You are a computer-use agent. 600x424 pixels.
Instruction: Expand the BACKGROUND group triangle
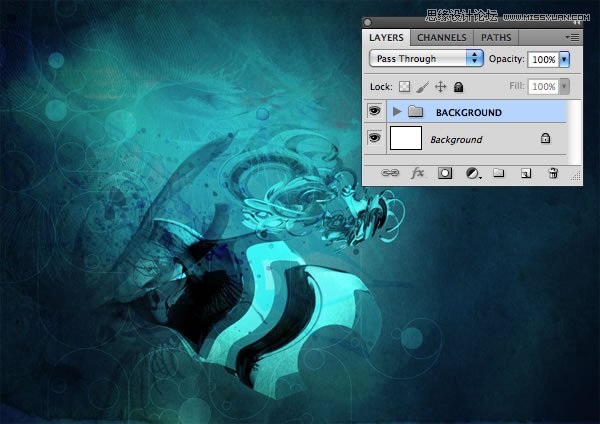(397, 112)
